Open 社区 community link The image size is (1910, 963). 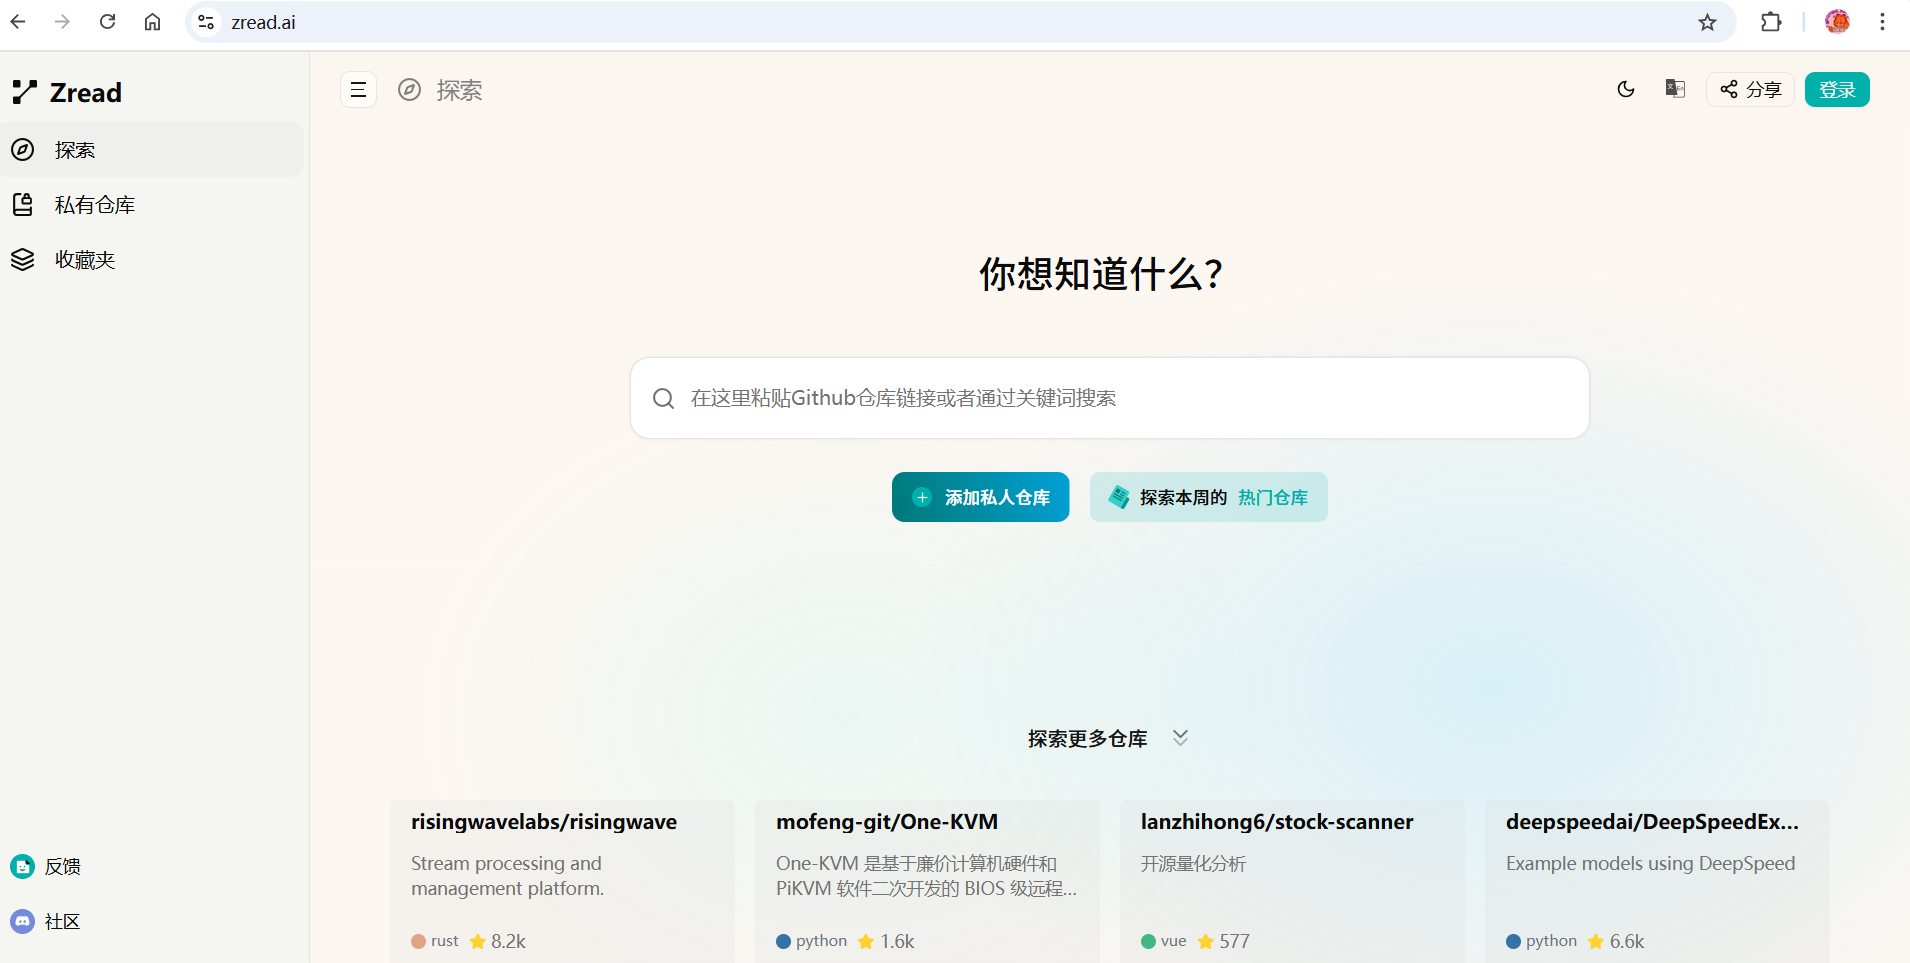pyautogui.click(x=46, y=921)
